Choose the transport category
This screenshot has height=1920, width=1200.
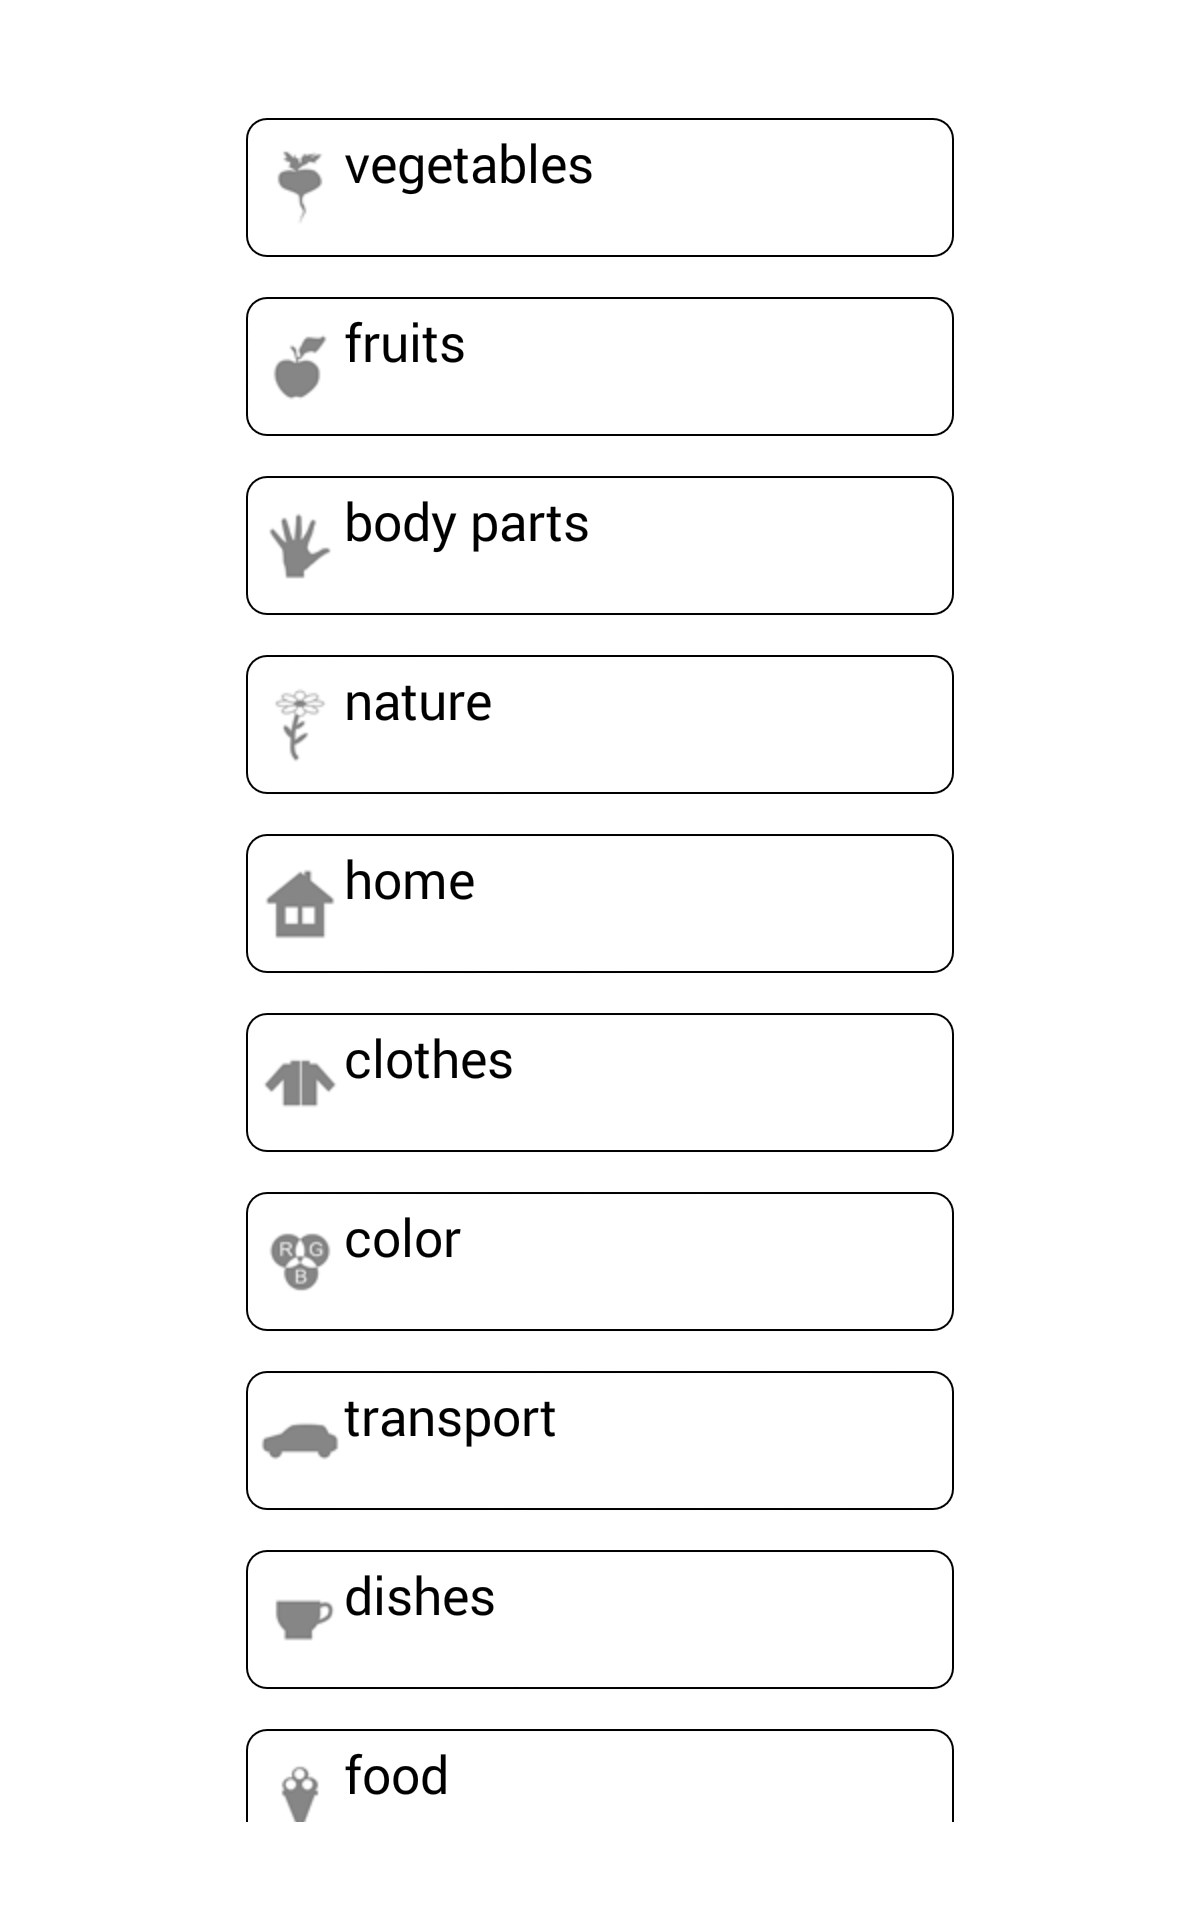pos(600,1441)
